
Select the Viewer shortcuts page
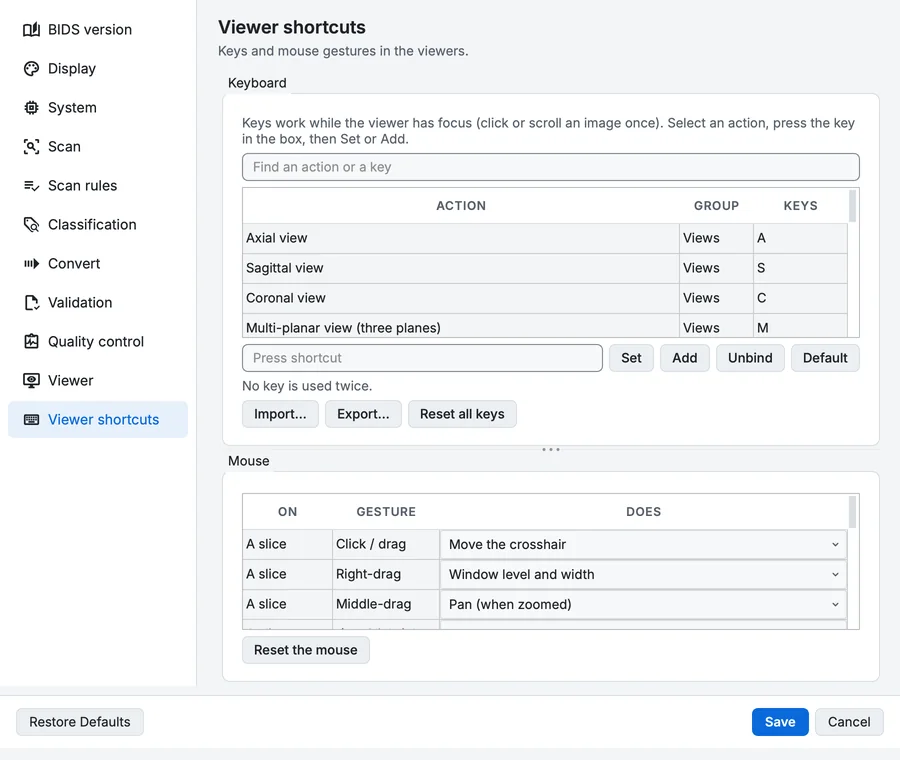pos(98,420)
